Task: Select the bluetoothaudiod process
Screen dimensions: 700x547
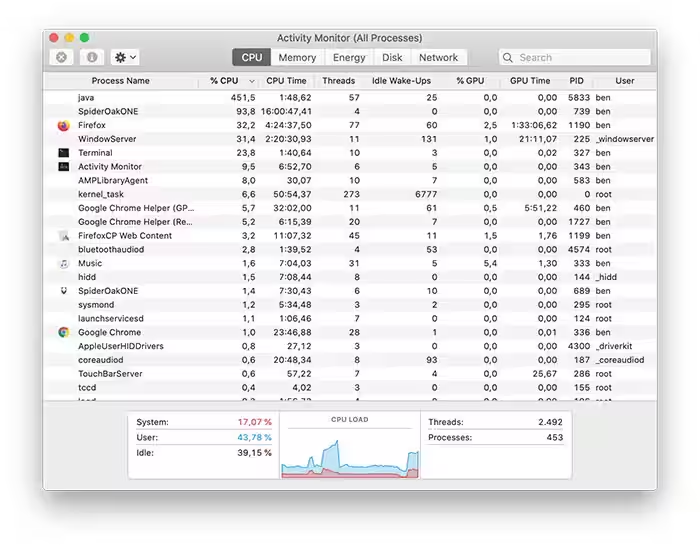Action: [x=350, y=250]
